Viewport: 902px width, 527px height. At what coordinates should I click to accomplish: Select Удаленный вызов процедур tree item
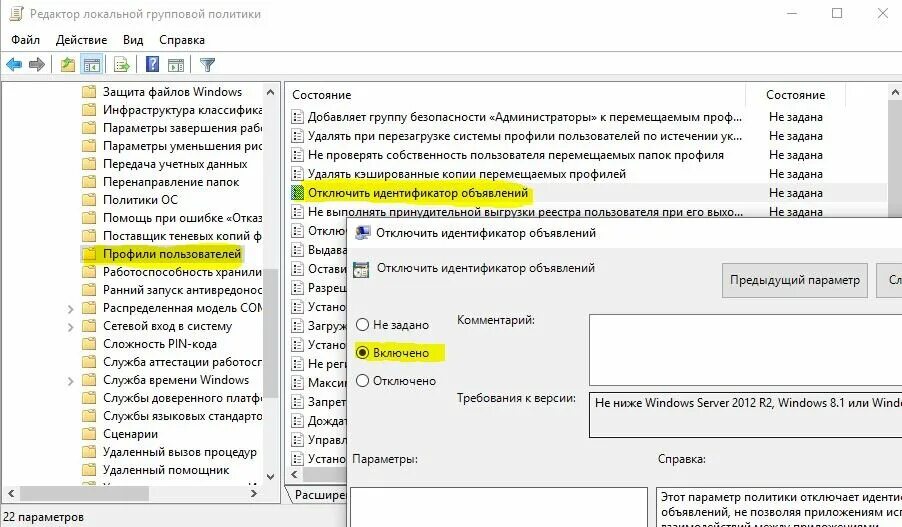click(x=179, y=452)
